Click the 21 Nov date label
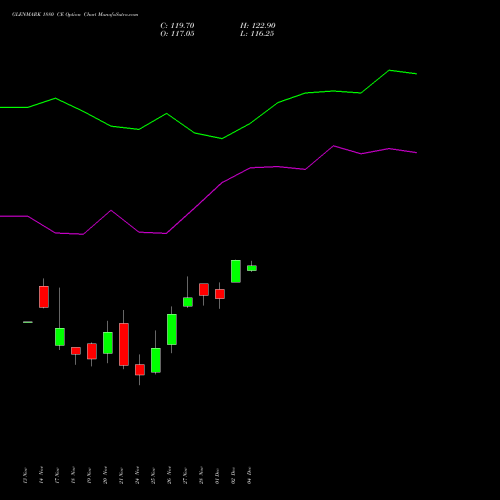500x500 pixels. click(x=121, y=475)
